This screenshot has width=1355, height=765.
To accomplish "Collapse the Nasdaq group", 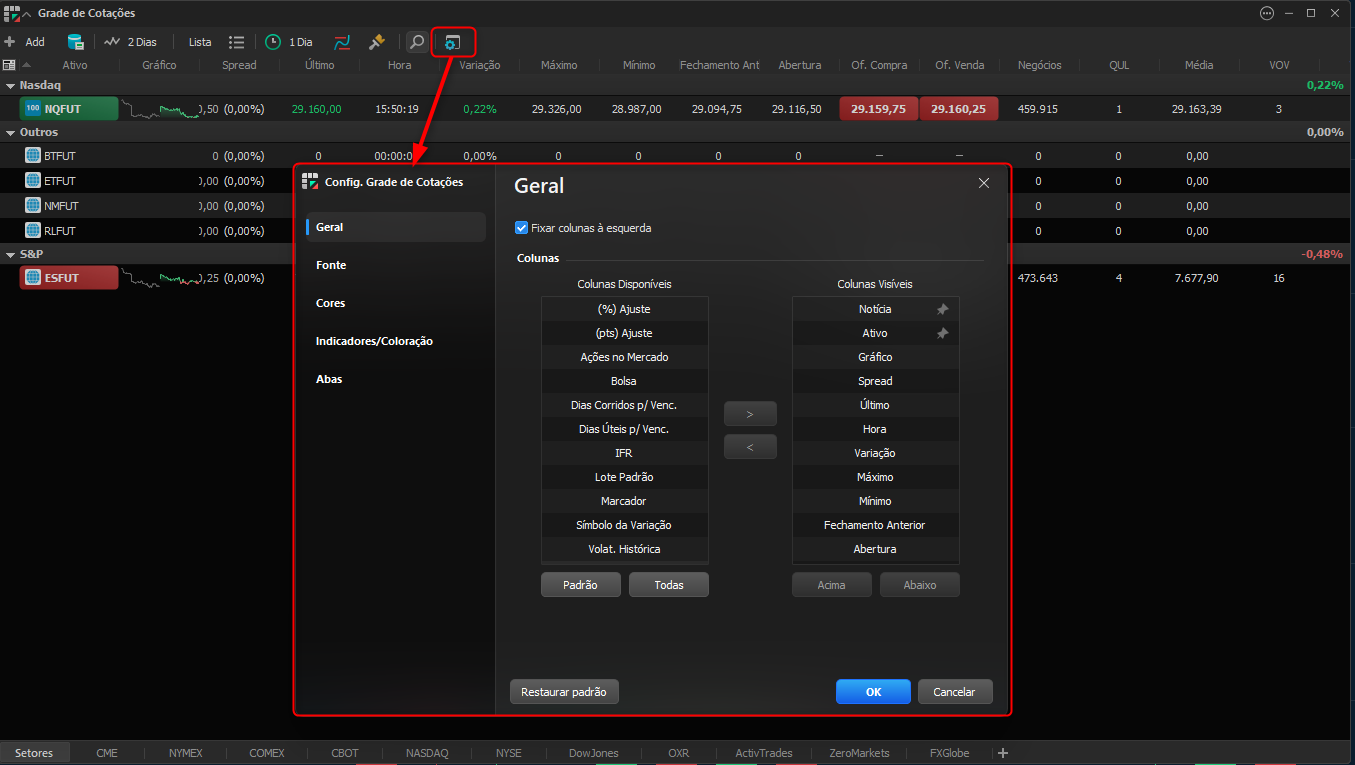I will click(11, 86).
